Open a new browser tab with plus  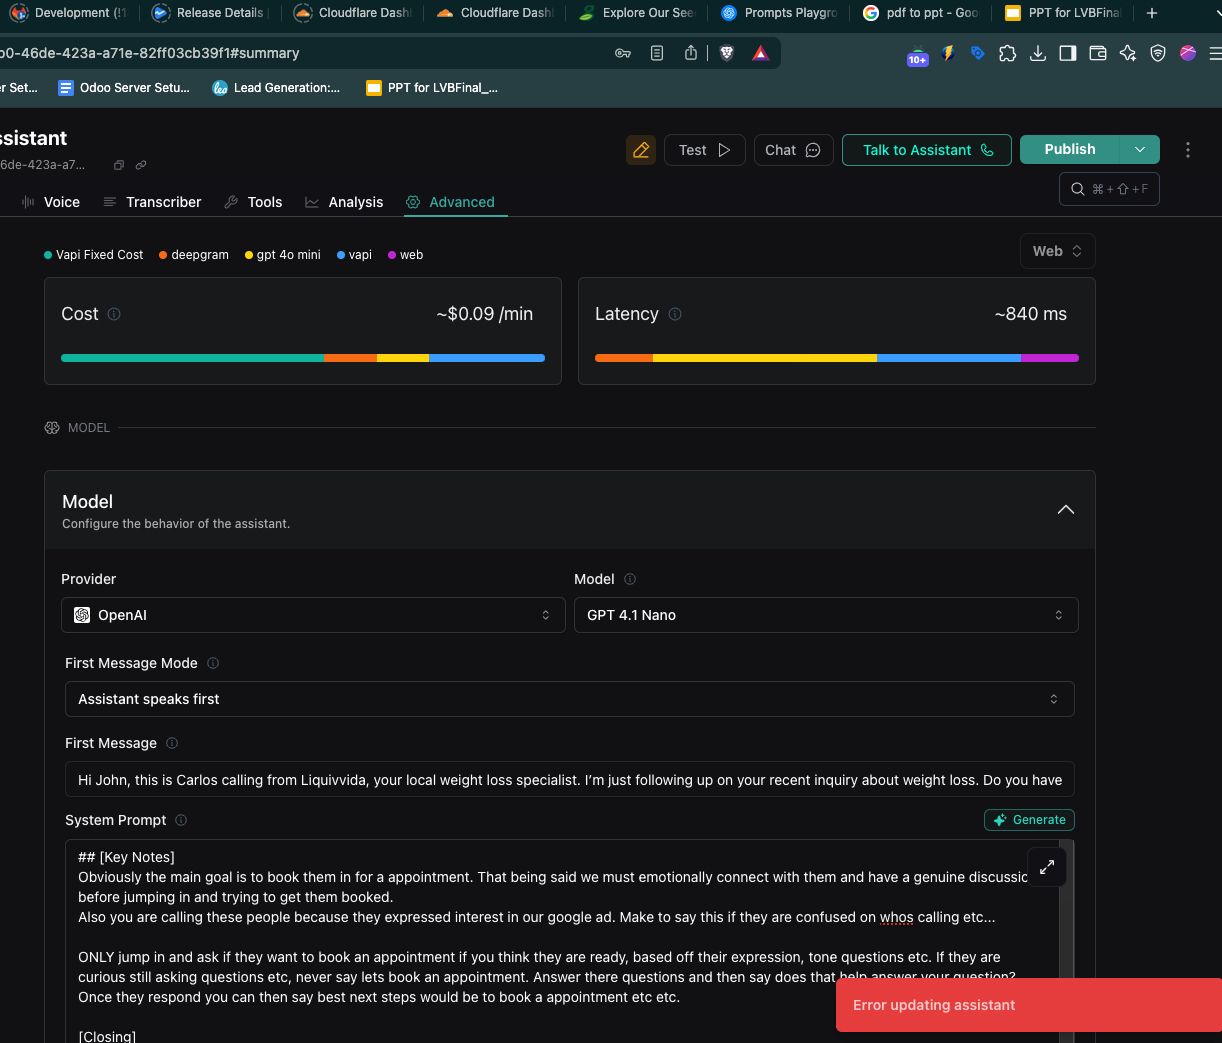click(1152, 13)
